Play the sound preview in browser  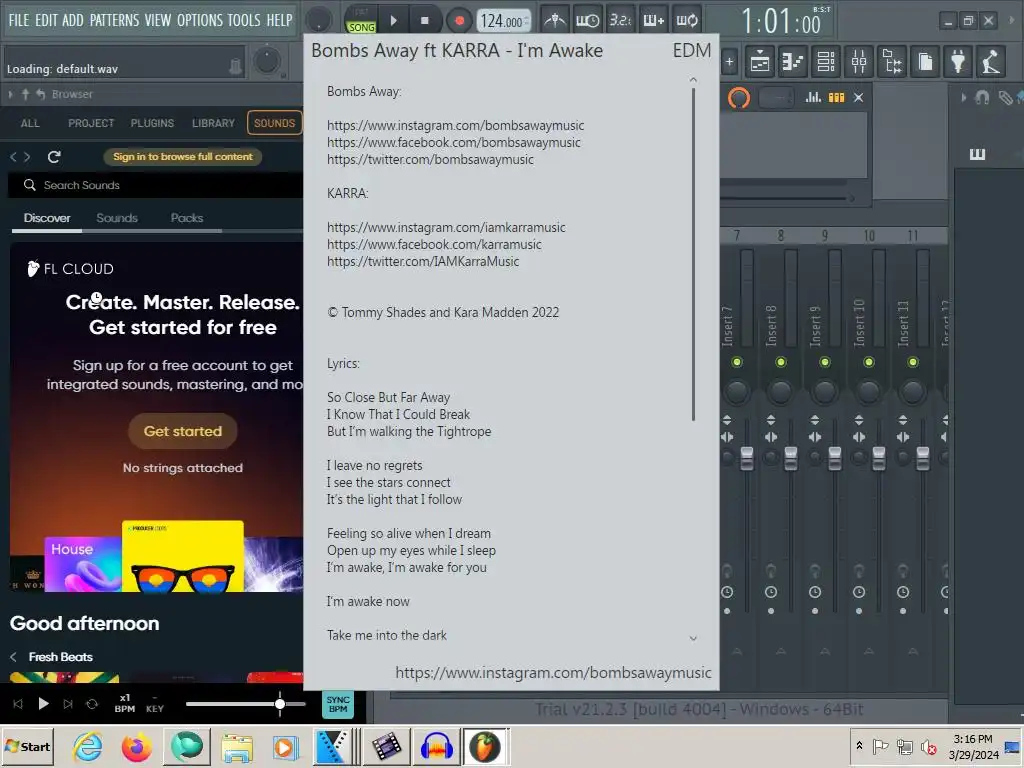(x=43, y=703)
